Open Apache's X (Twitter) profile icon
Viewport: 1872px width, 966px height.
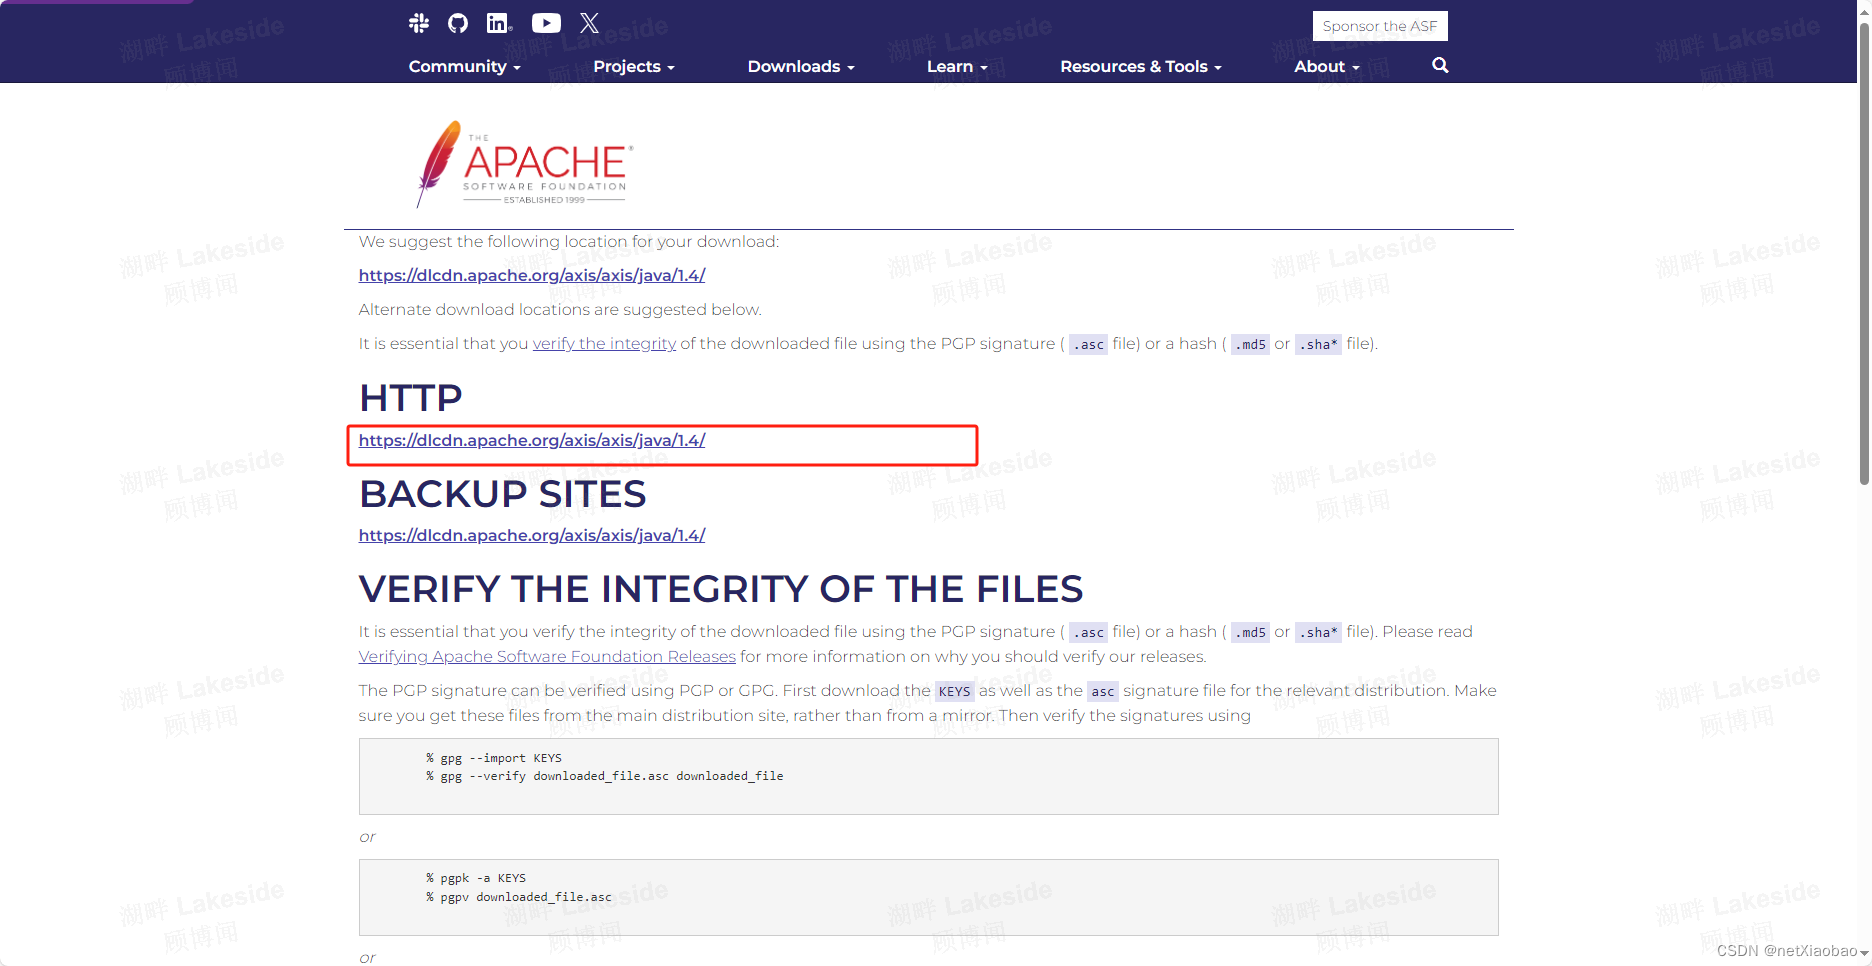(x=589, y=22)
